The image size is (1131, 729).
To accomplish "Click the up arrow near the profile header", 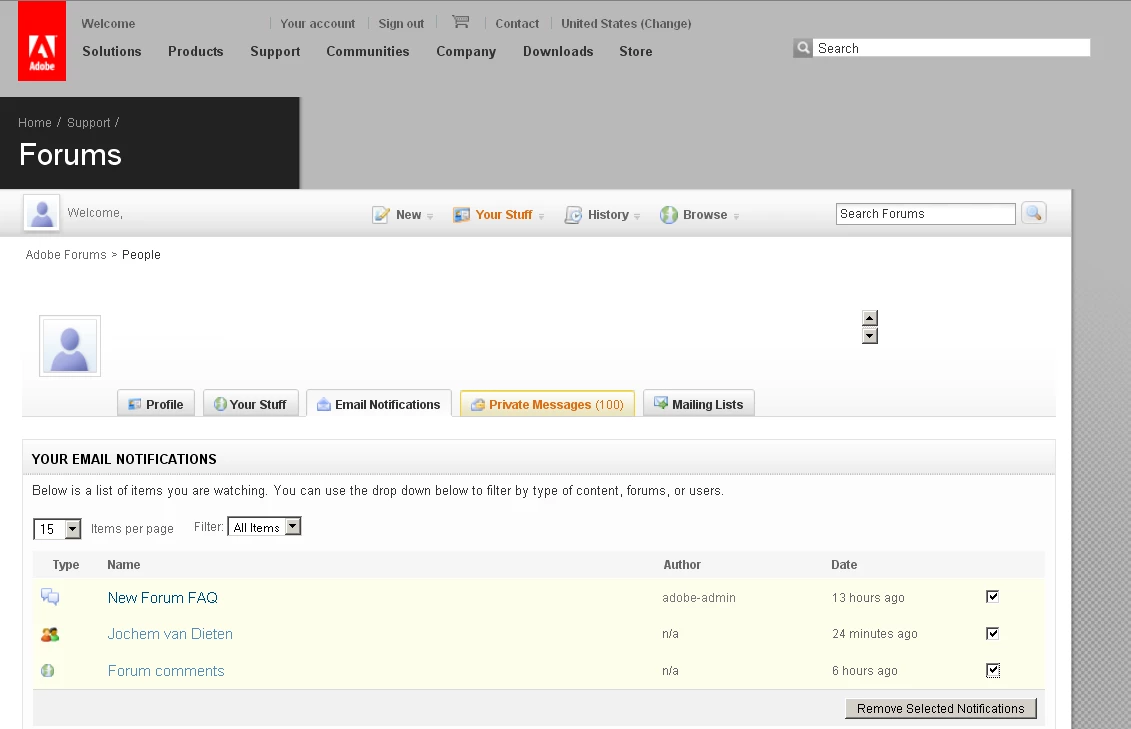I will pos(870,318).
